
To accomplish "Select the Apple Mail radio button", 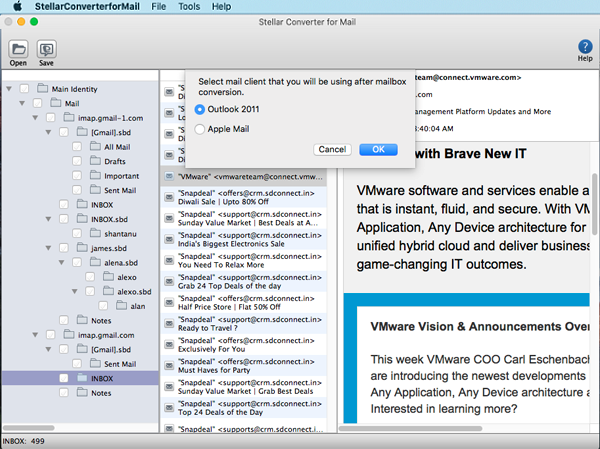I will [x=199, y=129].
